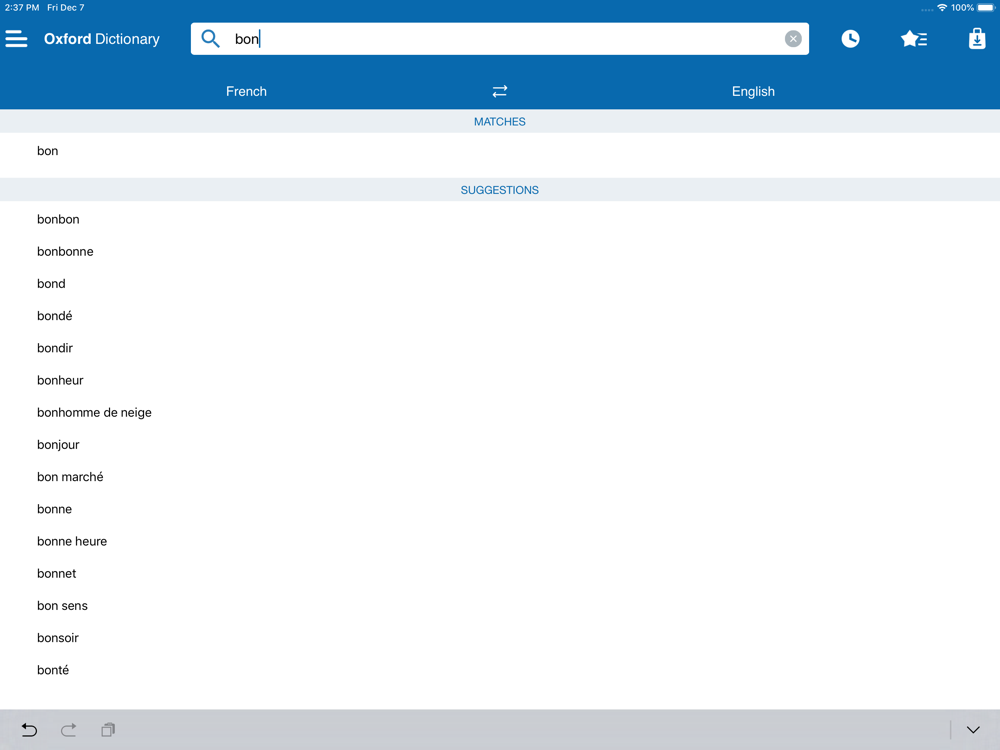Collapse the keyboard bar with chevron
This screenshot has height=750, width=1000.
tap(973, 730)
